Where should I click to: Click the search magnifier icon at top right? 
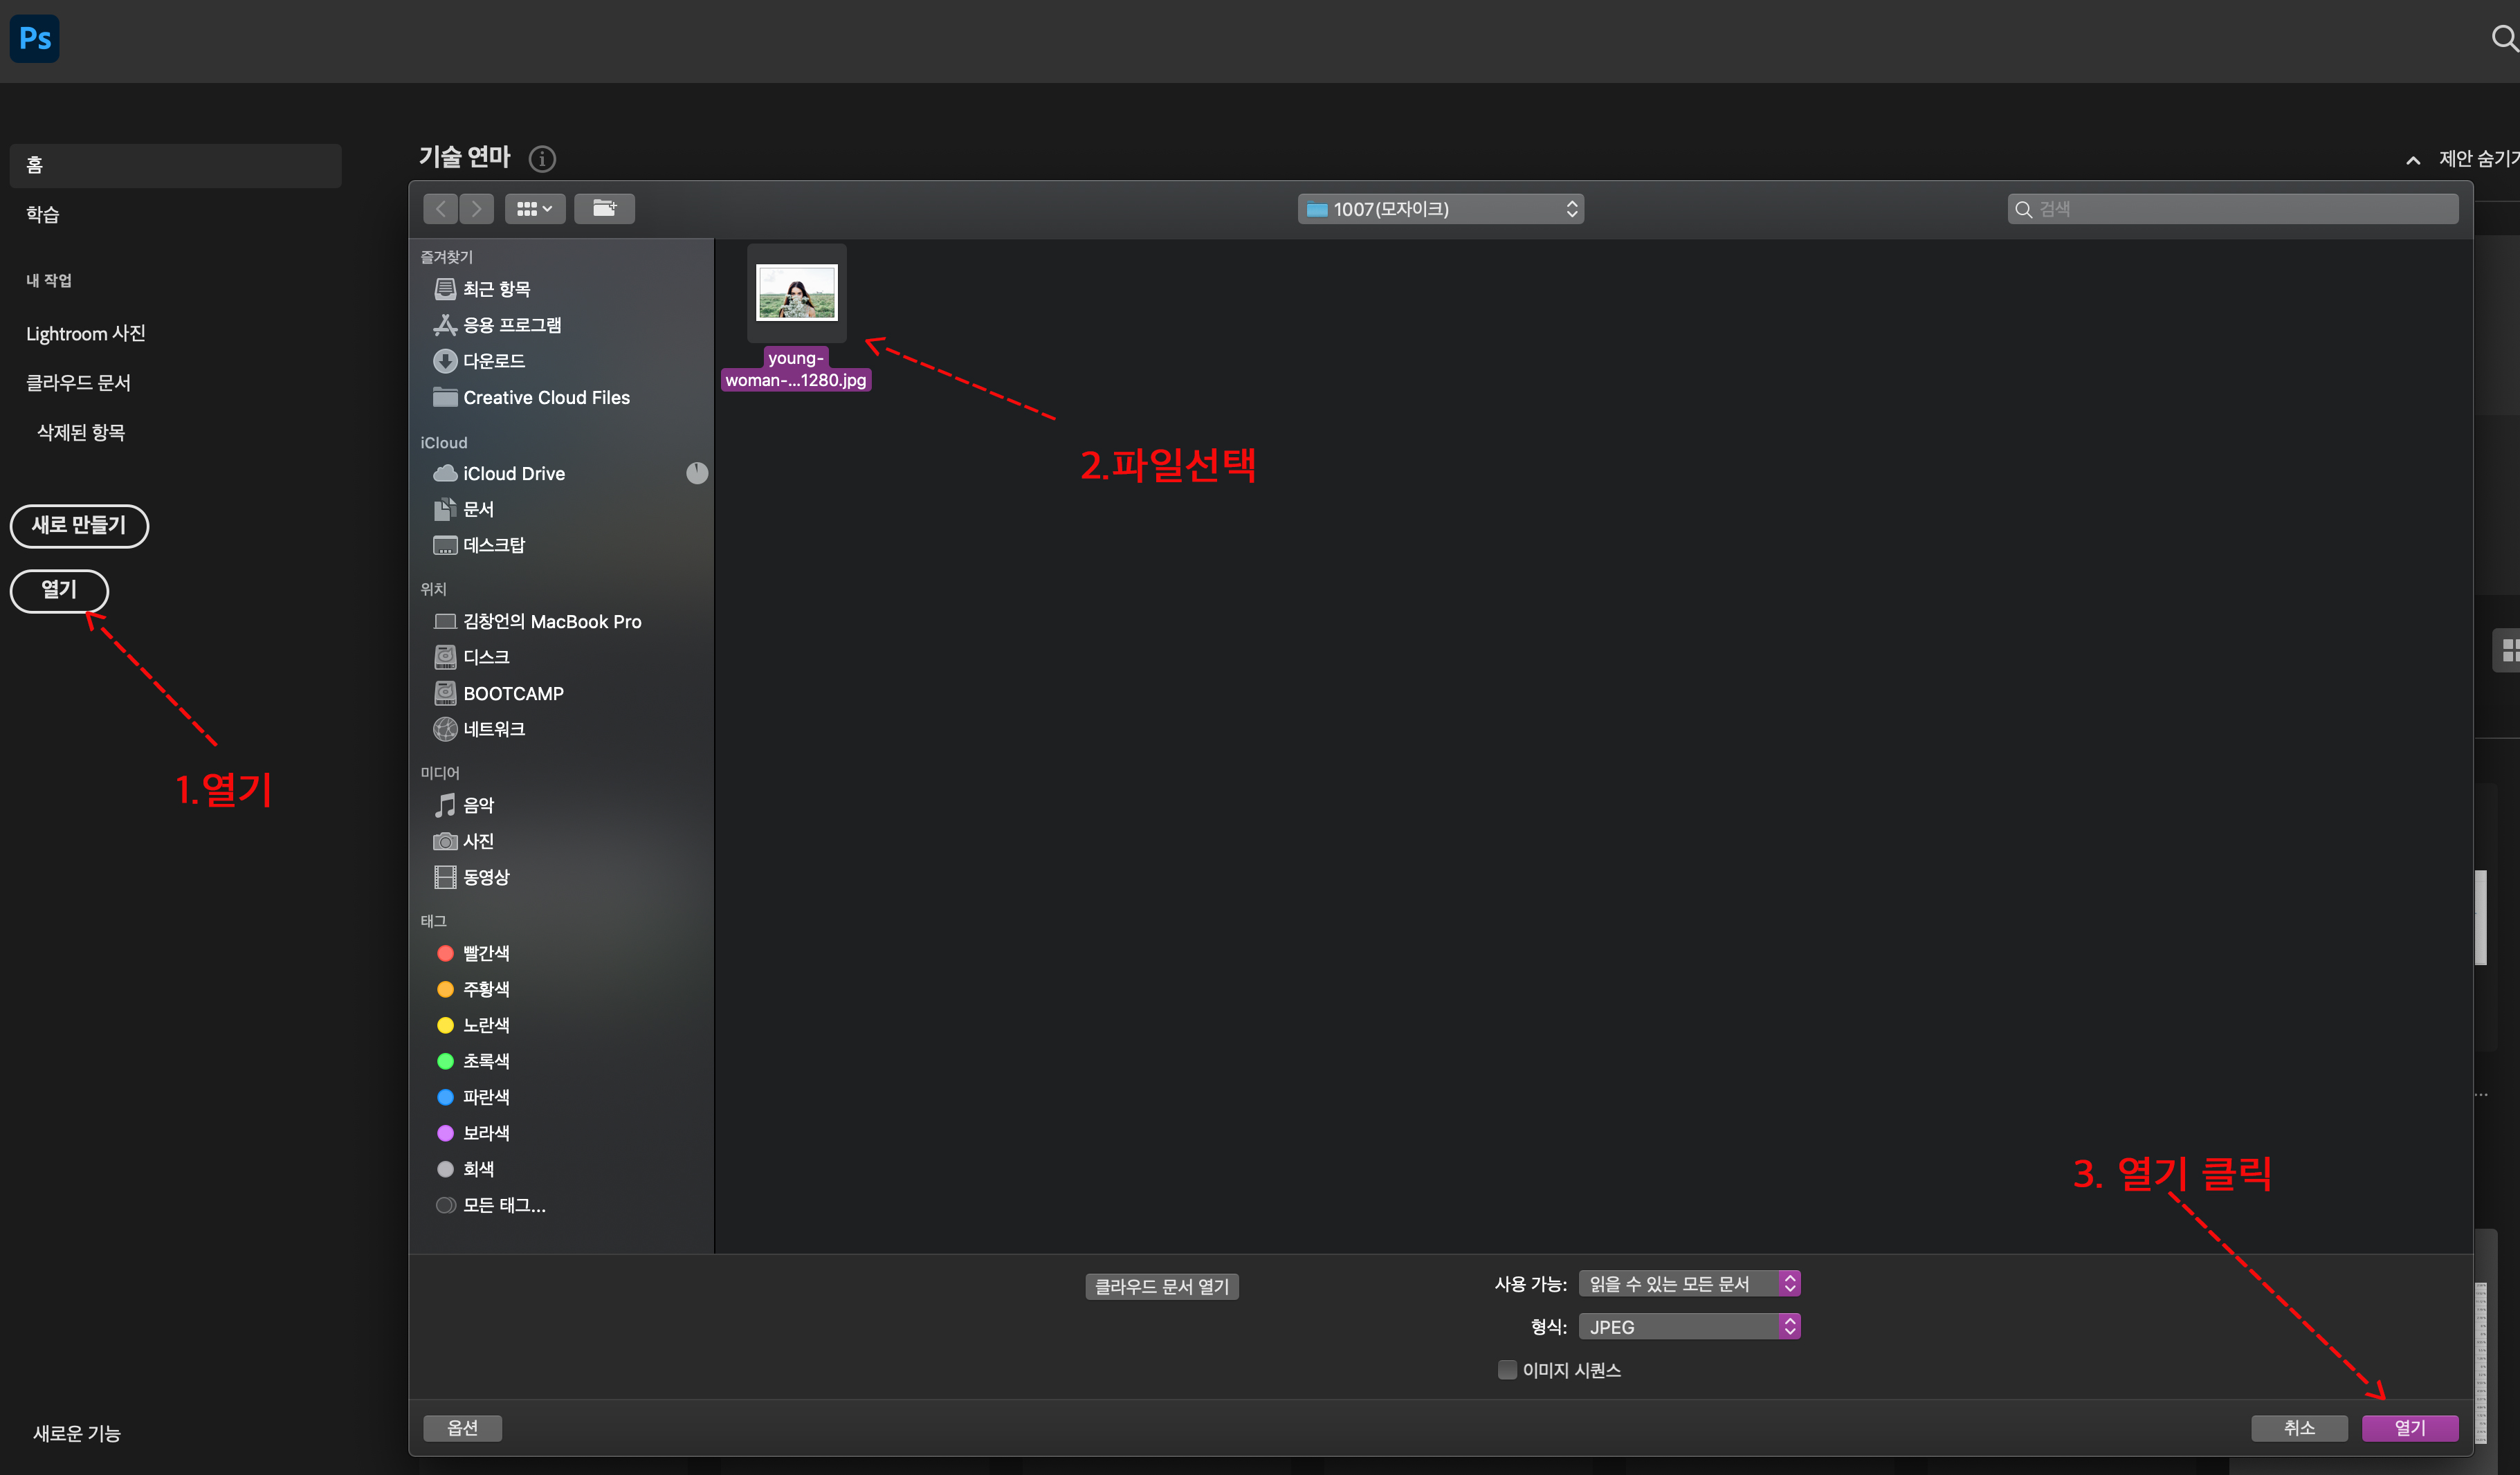coord(2503,38)
